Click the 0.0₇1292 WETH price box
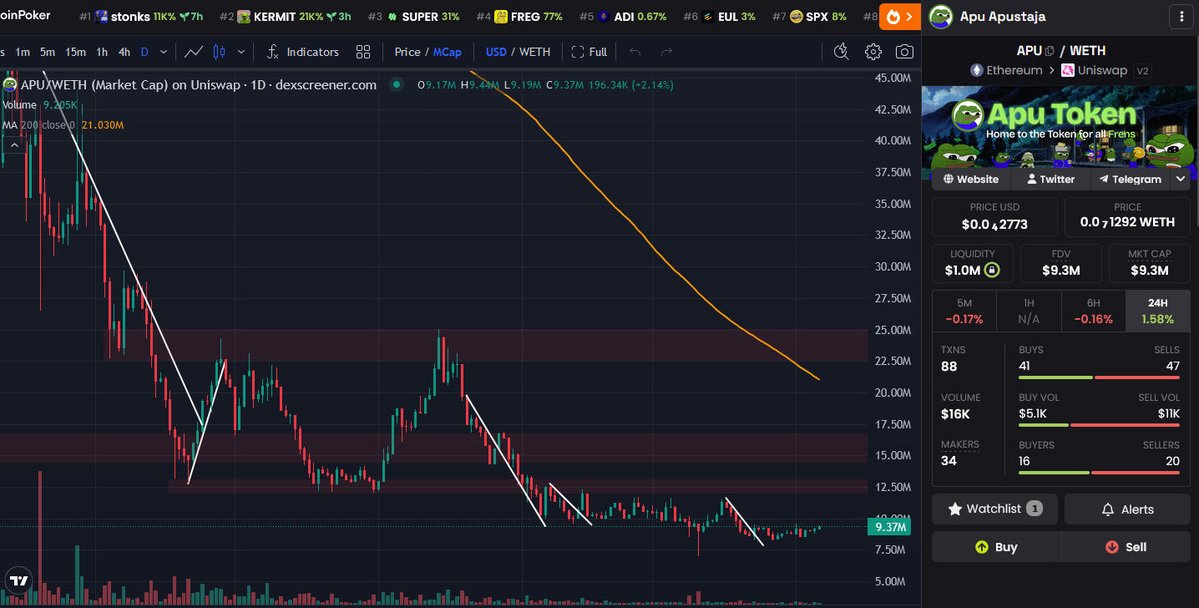 (1127, 216)
